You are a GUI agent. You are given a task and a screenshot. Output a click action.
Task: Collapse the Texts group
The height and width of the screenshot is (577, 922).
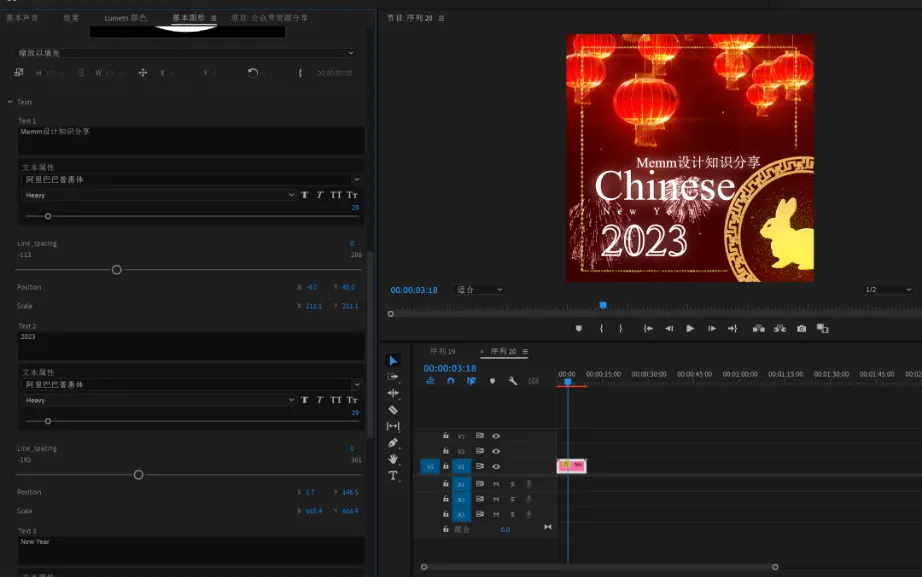(11, 102)
